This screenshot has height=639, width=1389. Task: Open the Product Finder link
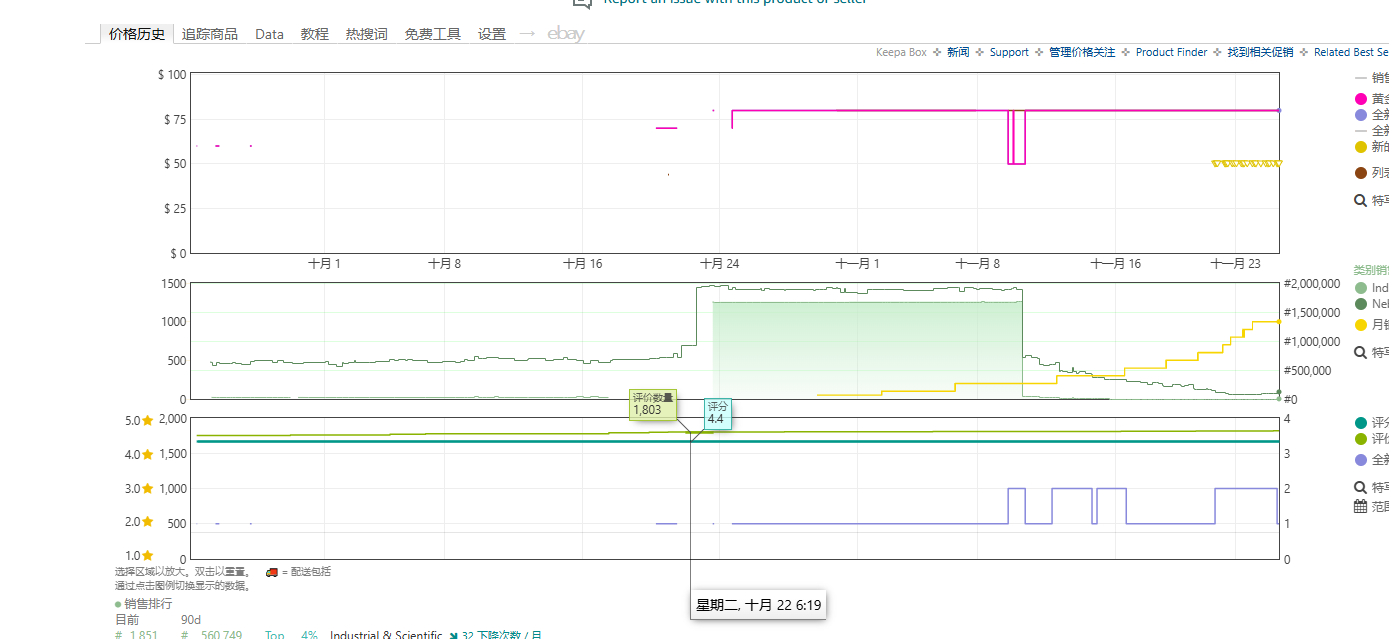[1172, 52]
